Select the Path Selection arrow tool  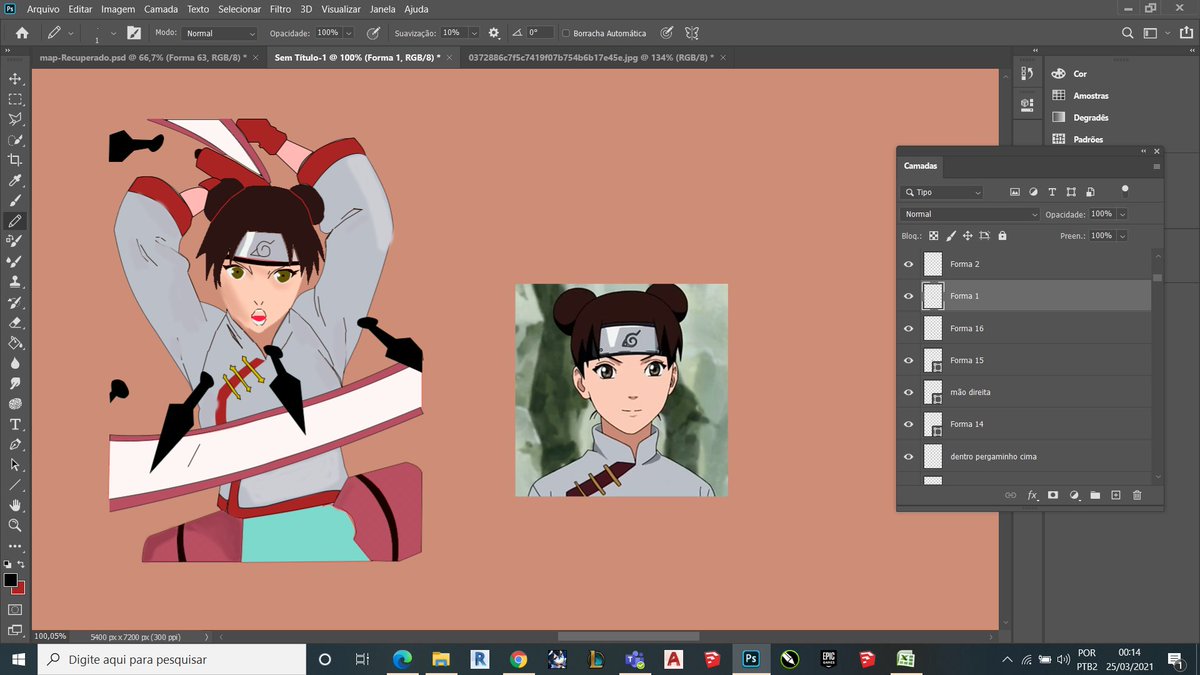click(x=15, y=464)
